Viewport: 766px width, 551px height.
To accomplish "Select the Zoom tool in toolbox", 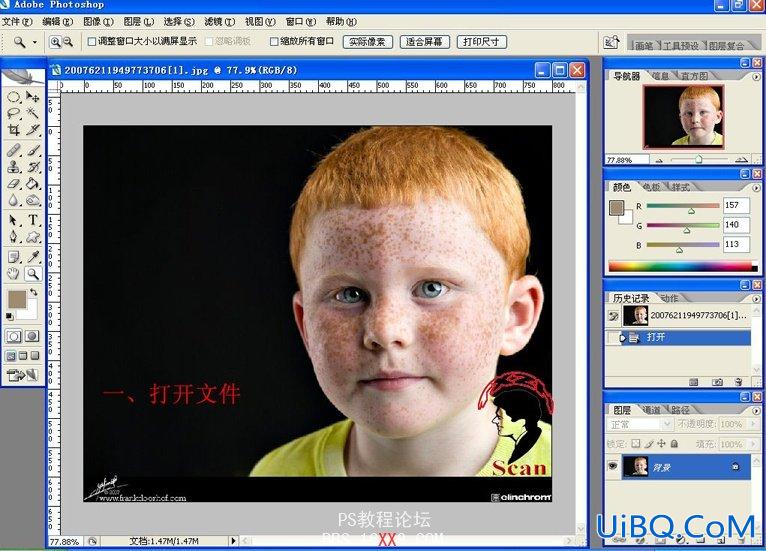I will pyautogui.click(x=33, y=274).
